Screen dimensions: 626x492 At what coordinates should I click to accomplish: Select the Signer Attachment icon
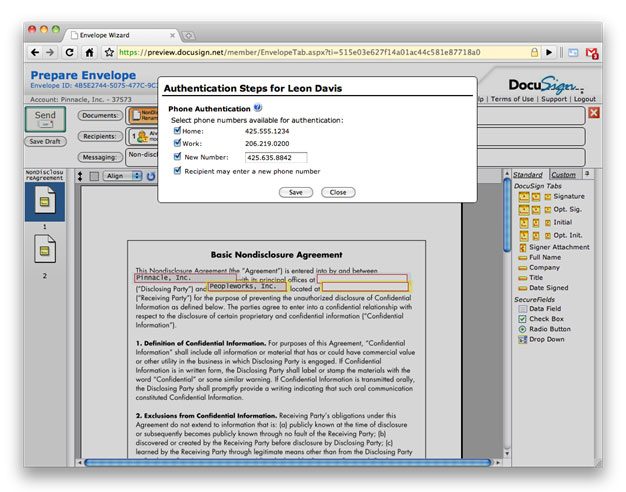point(523,248)
